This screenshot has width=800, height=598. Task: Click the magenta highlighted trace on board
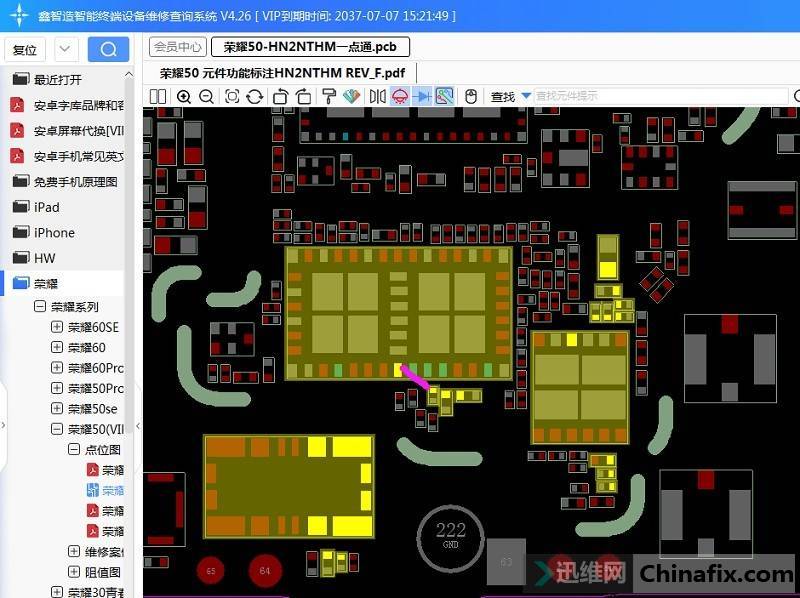414,377
